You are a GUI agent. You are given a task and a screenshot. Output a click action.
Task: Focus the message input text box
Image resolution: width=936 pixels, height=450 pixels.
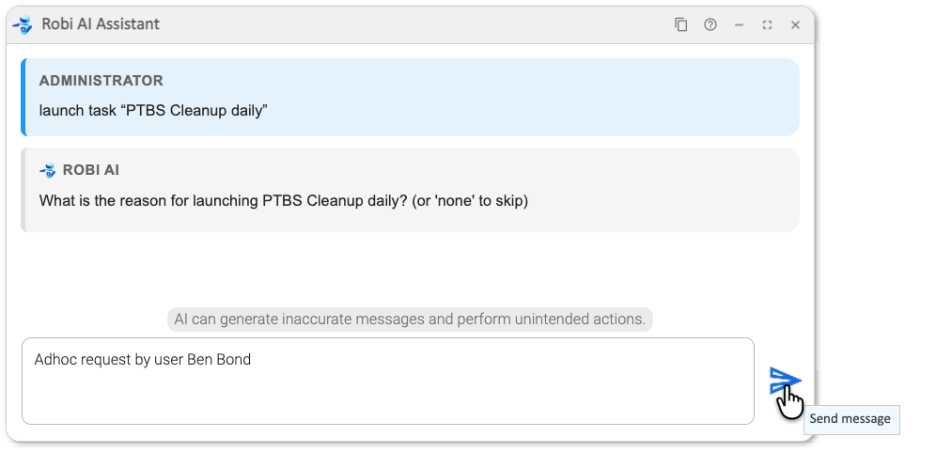[x=388, y=395]
